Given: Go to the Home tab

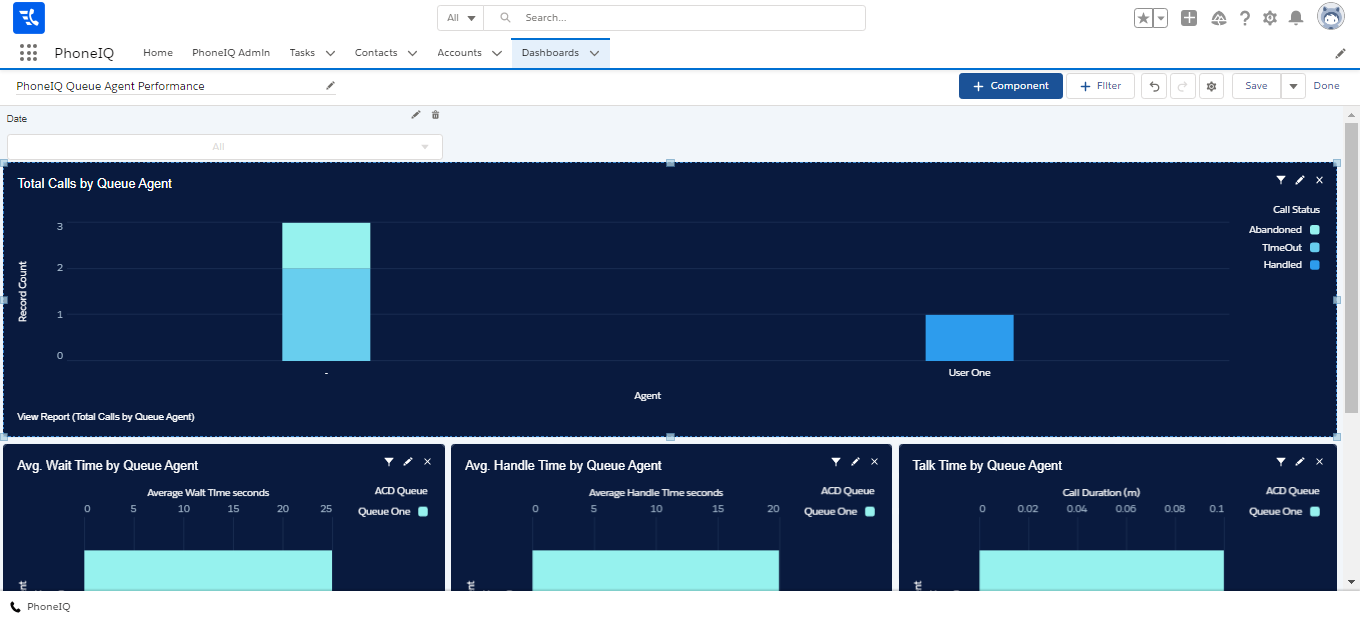Looking at the screenshot, I should (x=158, y=53).
